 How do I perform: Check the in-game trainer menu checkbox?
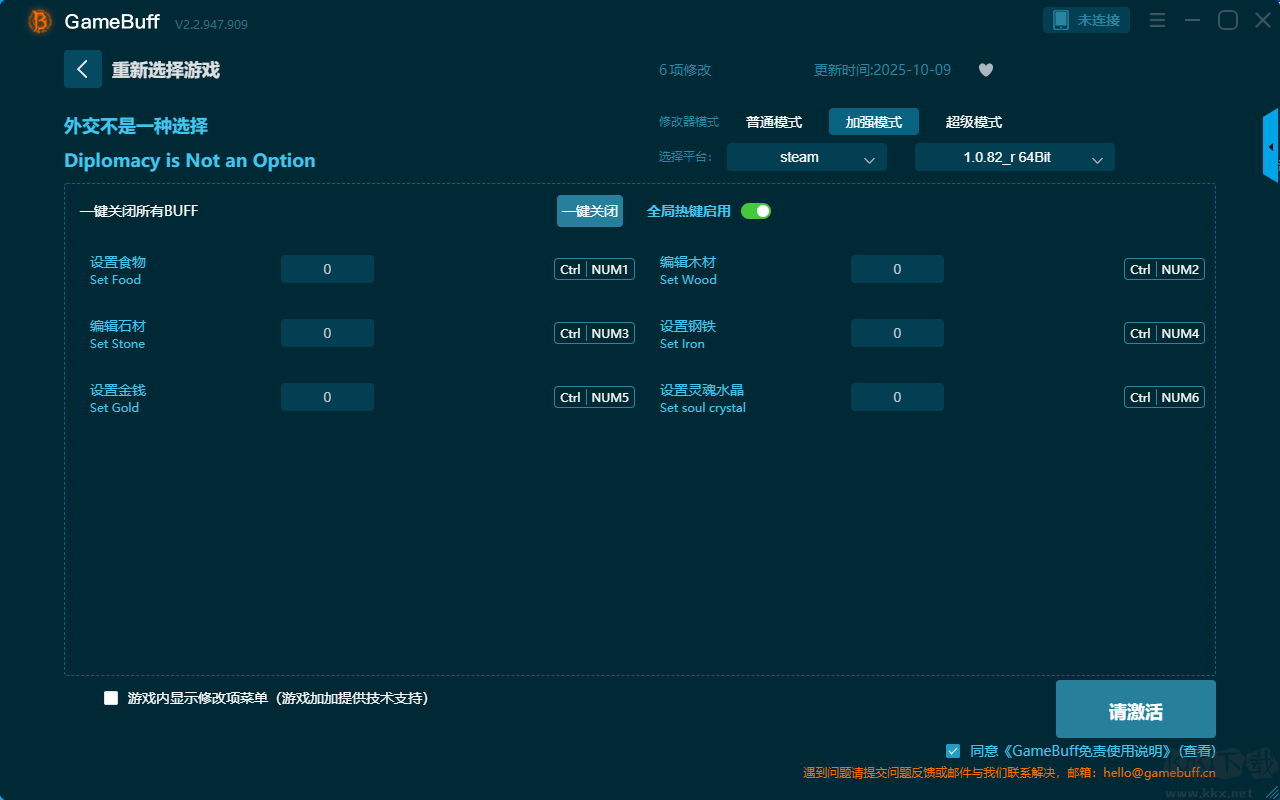coord(111,698)
